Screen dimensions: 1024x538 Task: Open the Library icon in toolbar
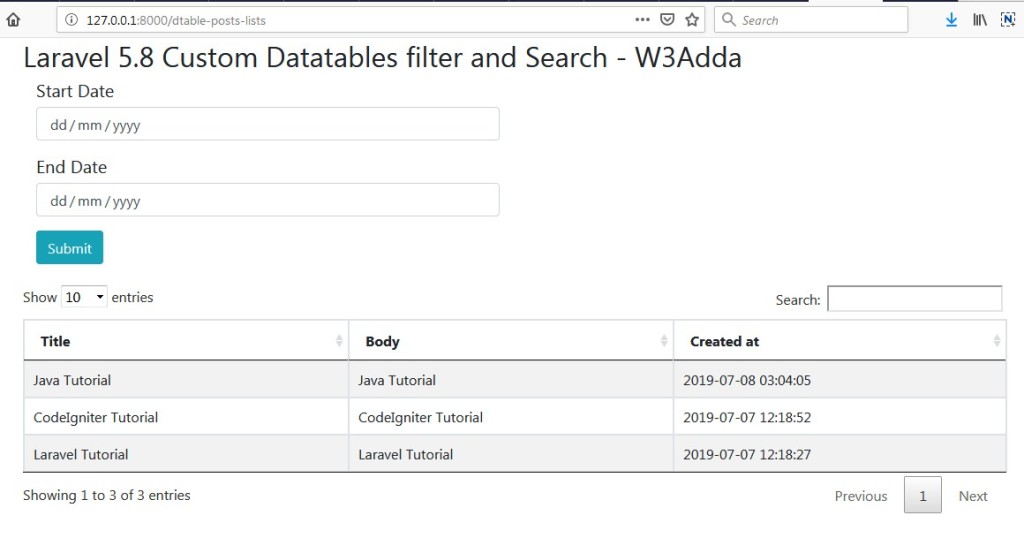tap(980, 20)
